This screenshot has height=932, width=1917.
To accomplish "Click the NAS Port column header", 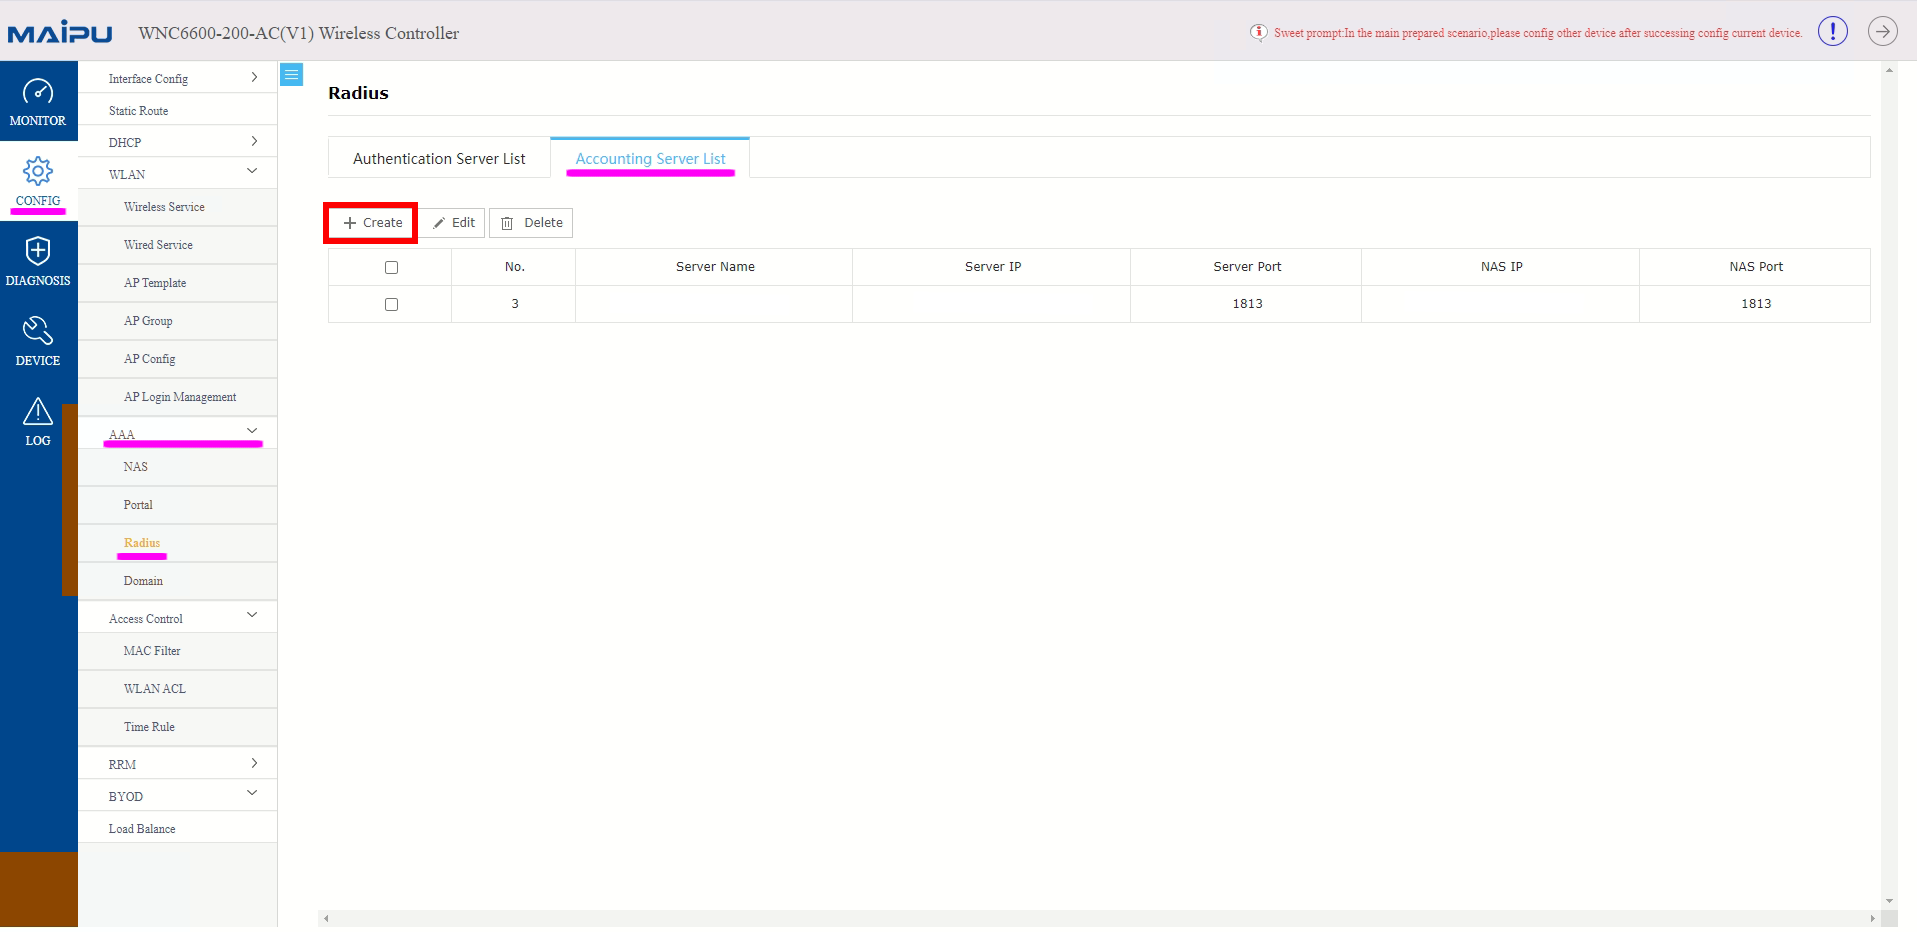I will click(1756, 267).
